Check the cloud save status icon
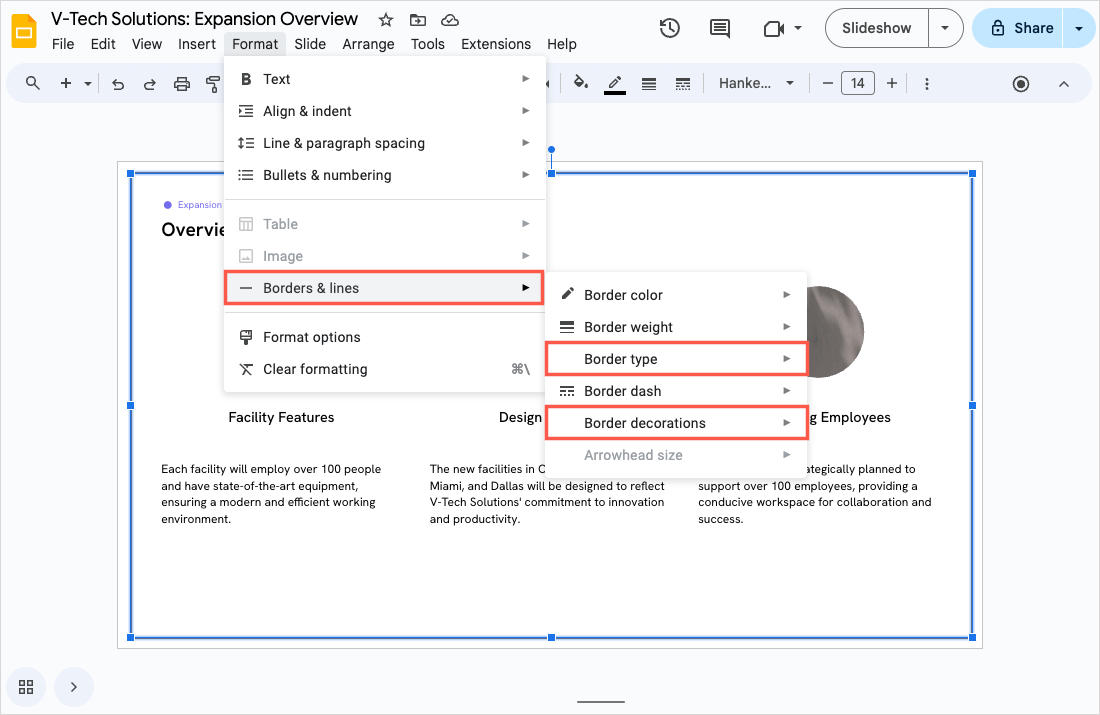 coord(450,20)
